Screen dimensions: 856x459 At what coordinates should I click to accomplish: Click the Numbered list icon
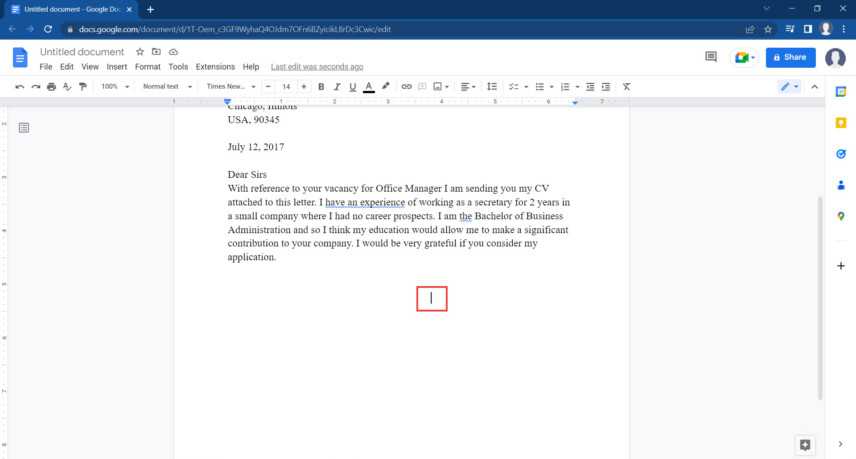tap(565, 87)
